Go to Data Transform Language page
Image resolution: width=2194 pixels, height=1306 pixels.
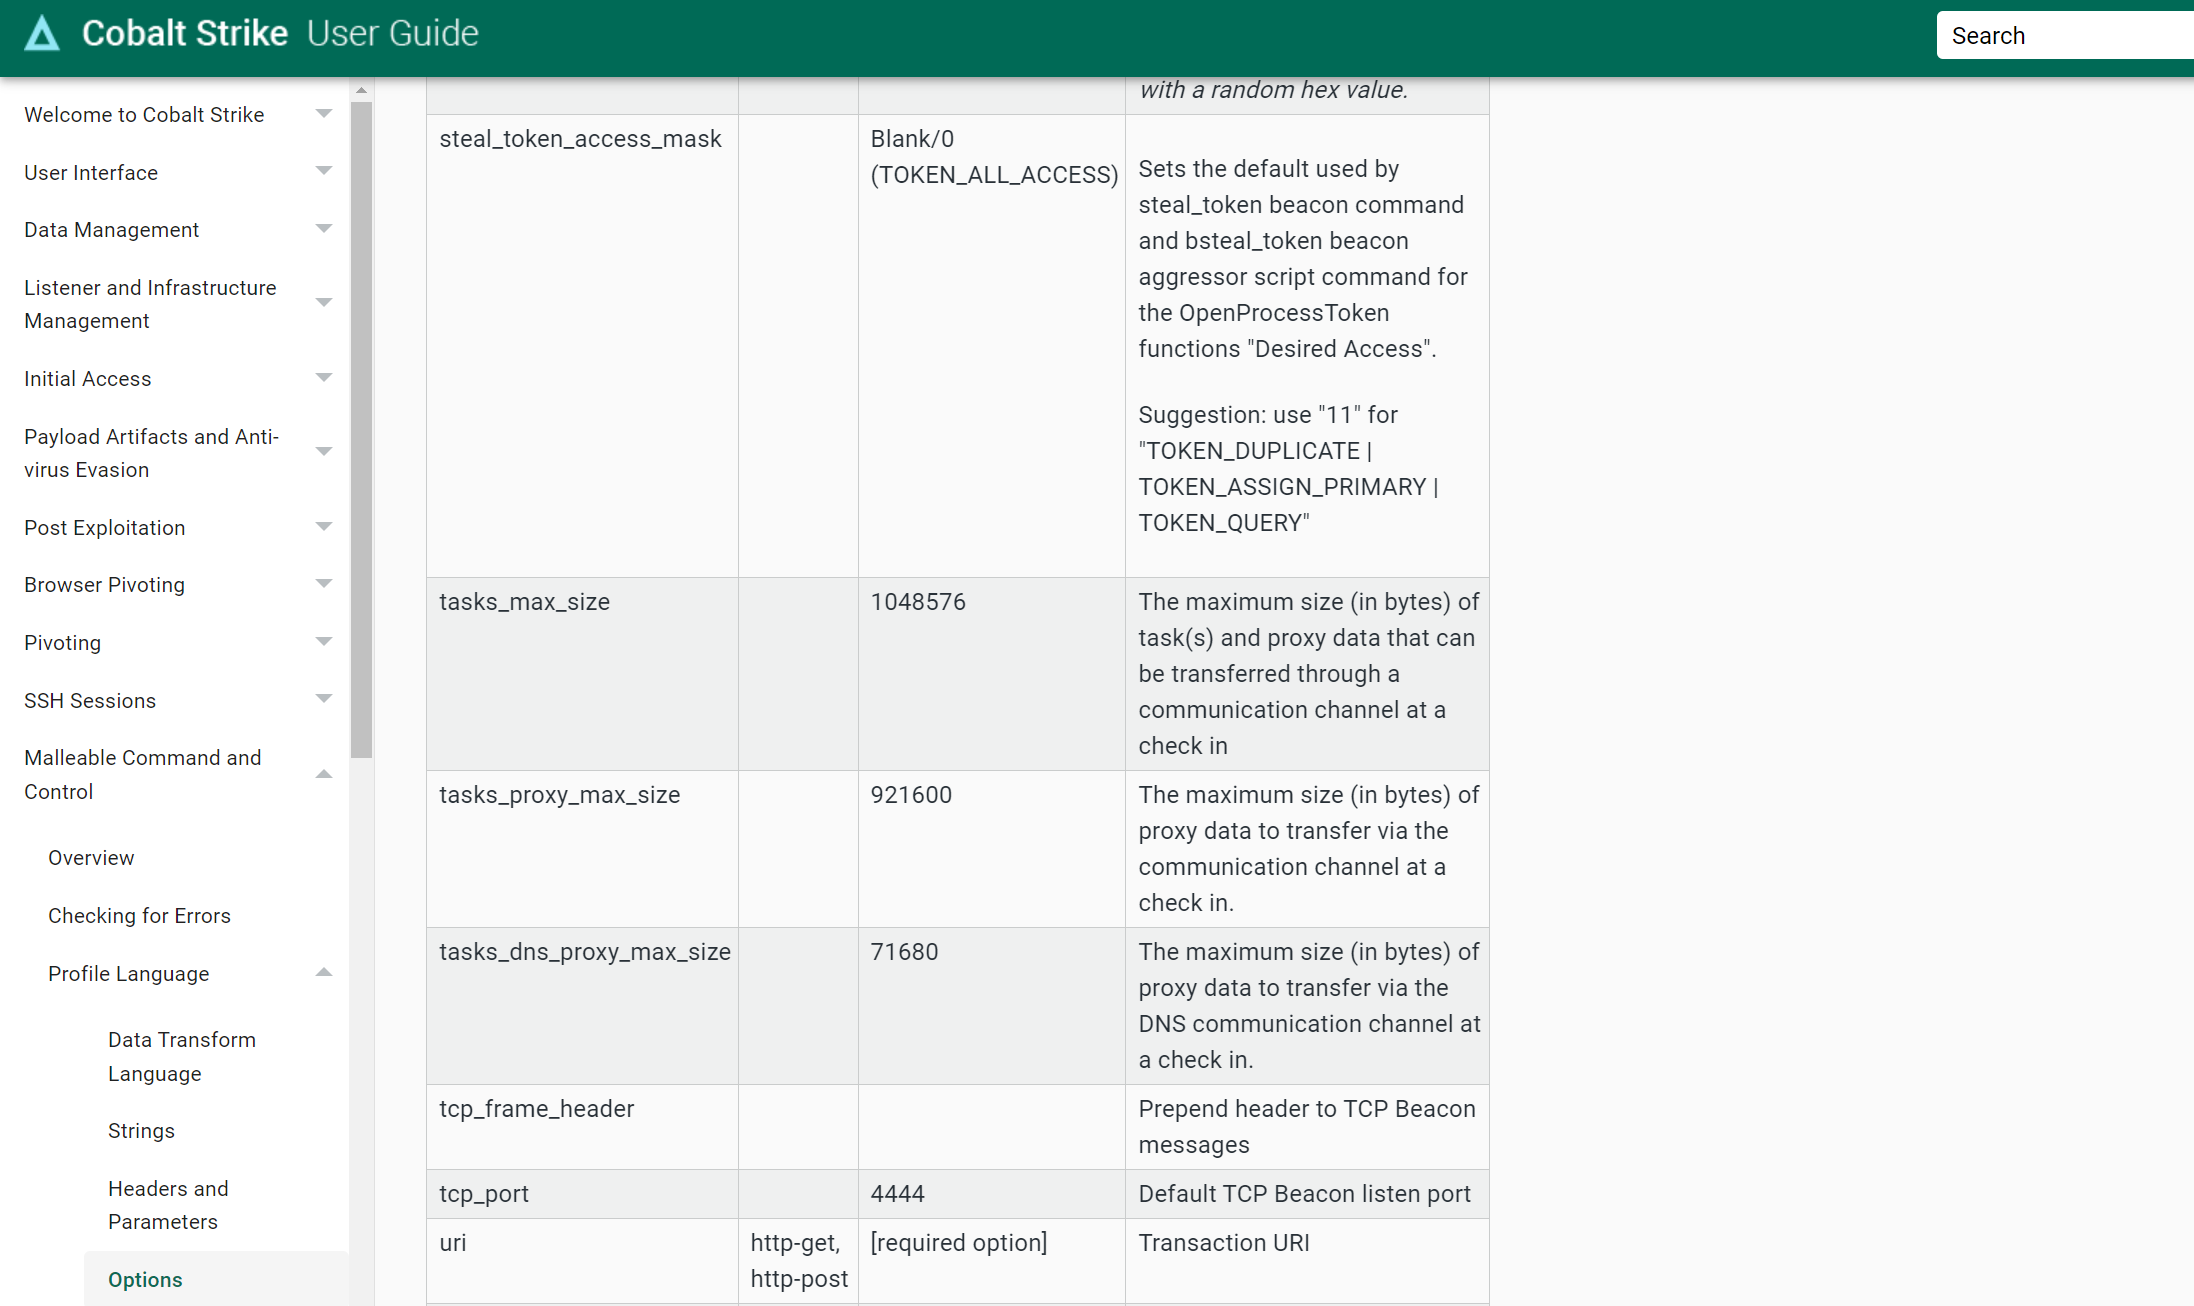click(x=181, y=1056)
